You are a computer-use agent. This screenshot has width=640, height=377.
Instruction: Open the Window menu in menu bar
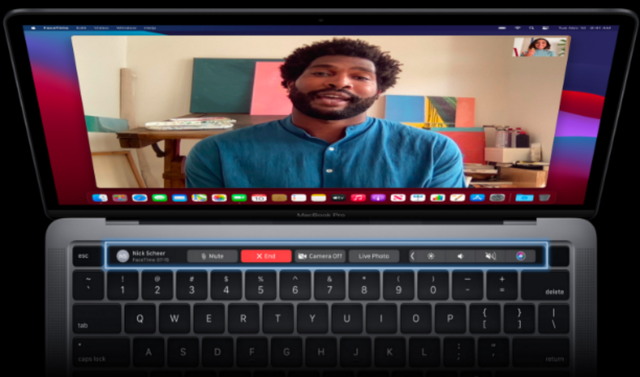tap(126, 28)
